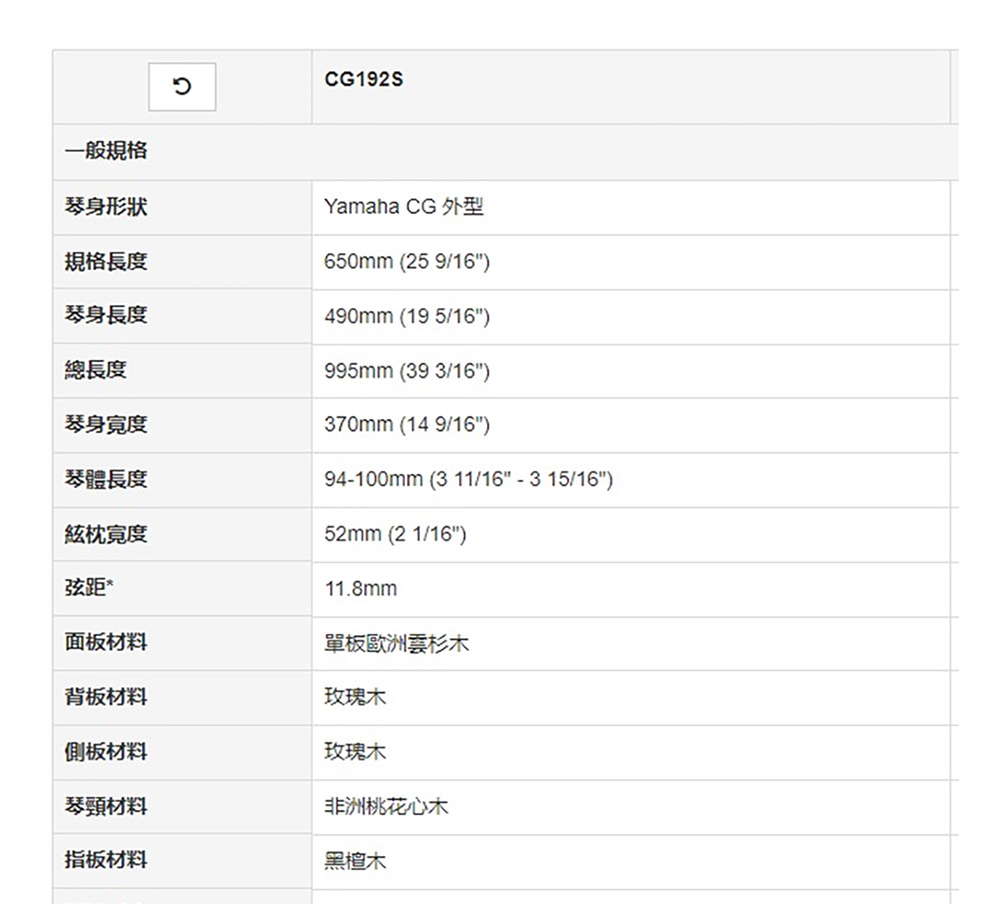Image resolution: width=1000 pixels, height=904 pixels.
Task: Select the 94-100mm body depth value
Action: pyautogui.click(x=468, y=480)
